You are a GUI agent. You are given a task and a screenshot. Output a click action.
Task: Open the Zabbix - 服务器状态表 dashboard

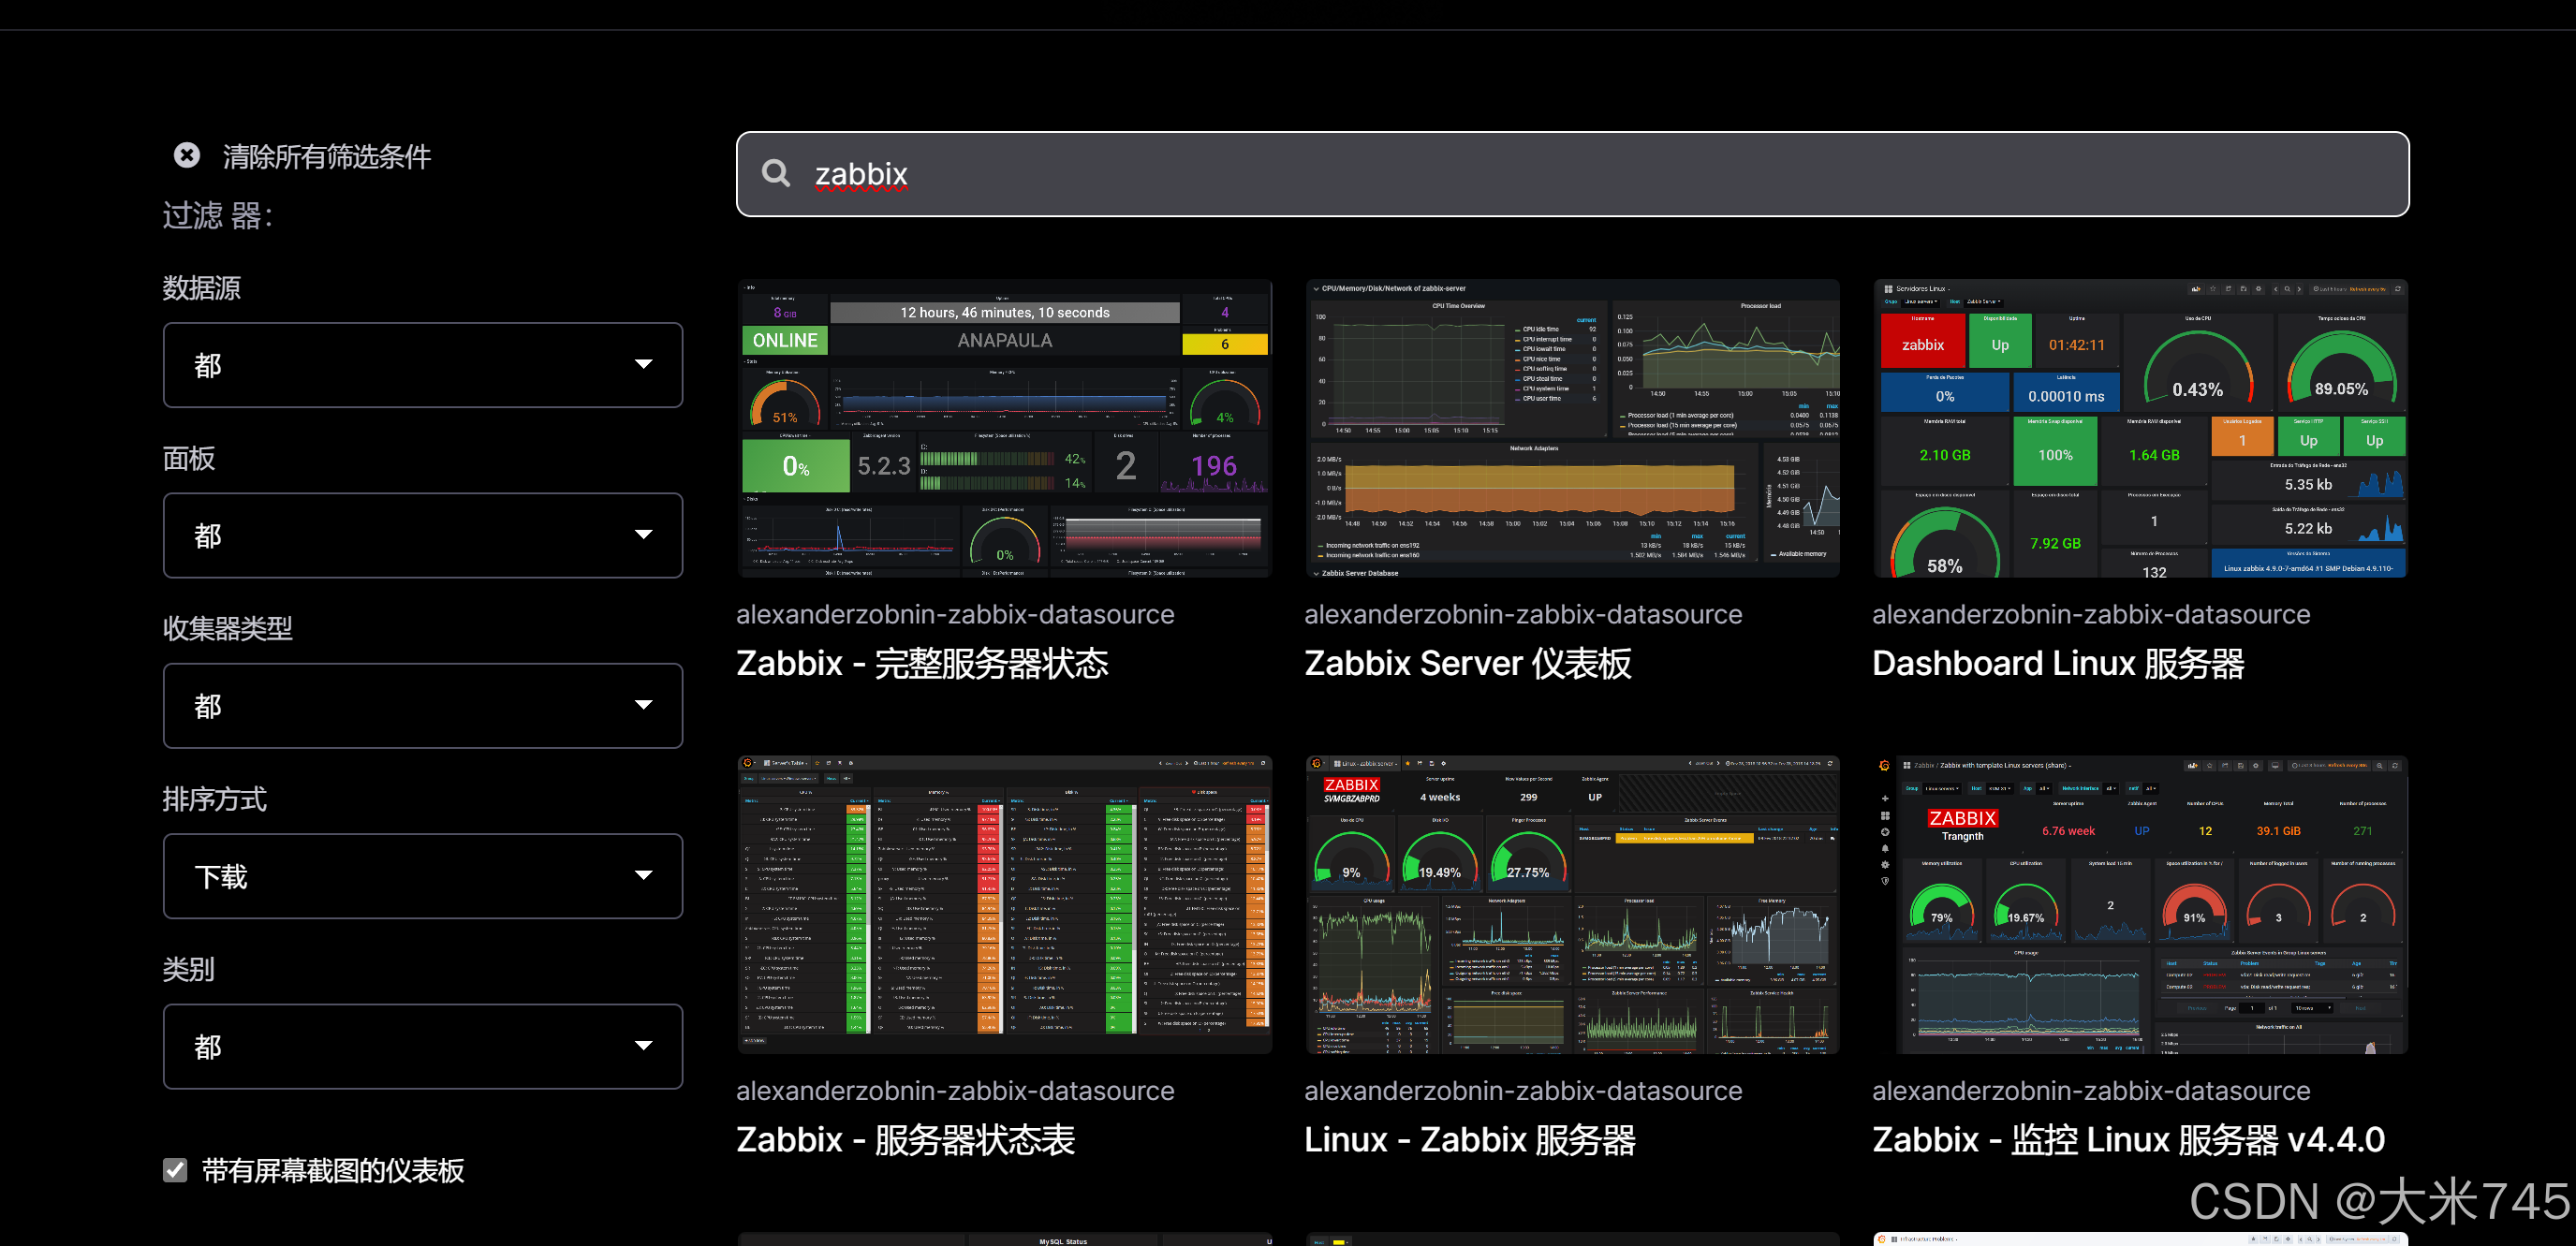[906, 1139]
